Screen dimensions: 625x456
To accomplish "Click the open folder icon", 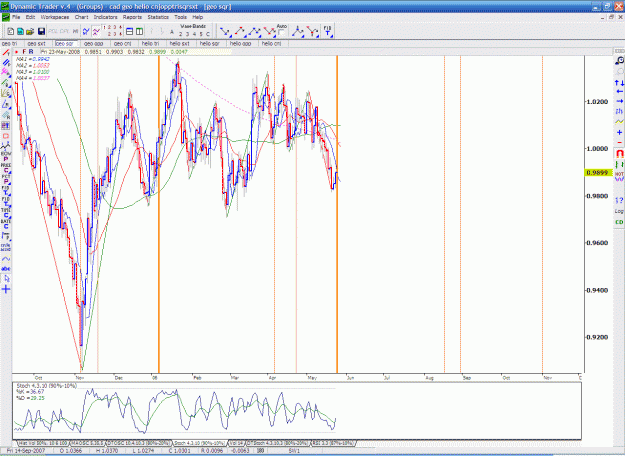I will coord(30,31).
